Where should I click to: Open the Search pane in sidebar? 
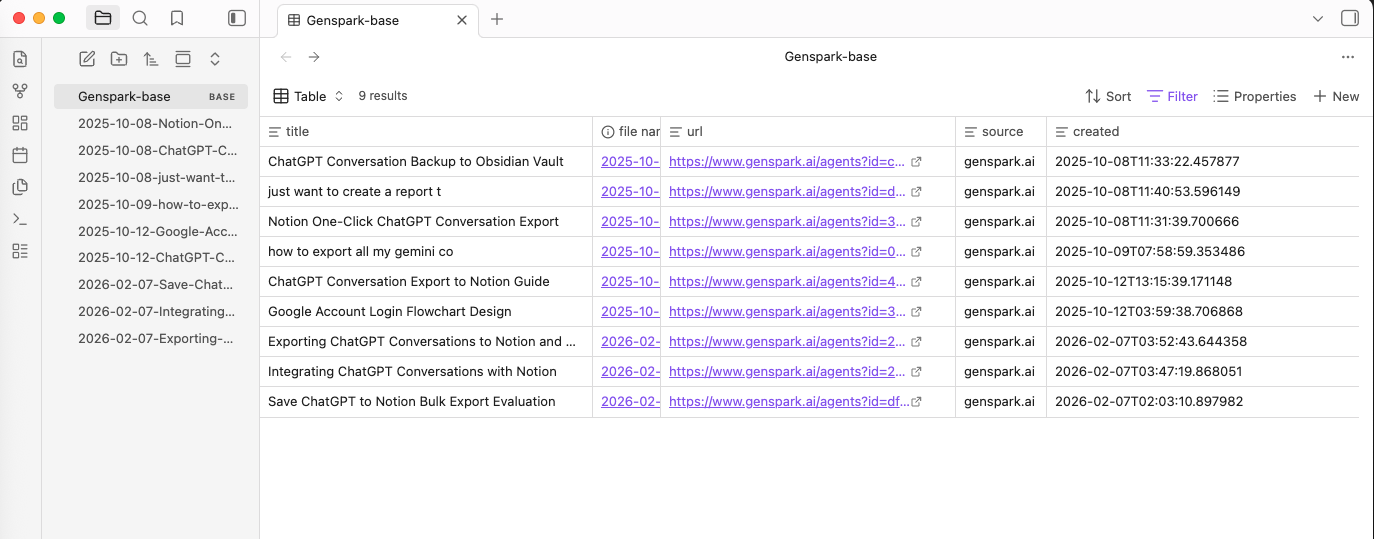click(x=140, y=18)
